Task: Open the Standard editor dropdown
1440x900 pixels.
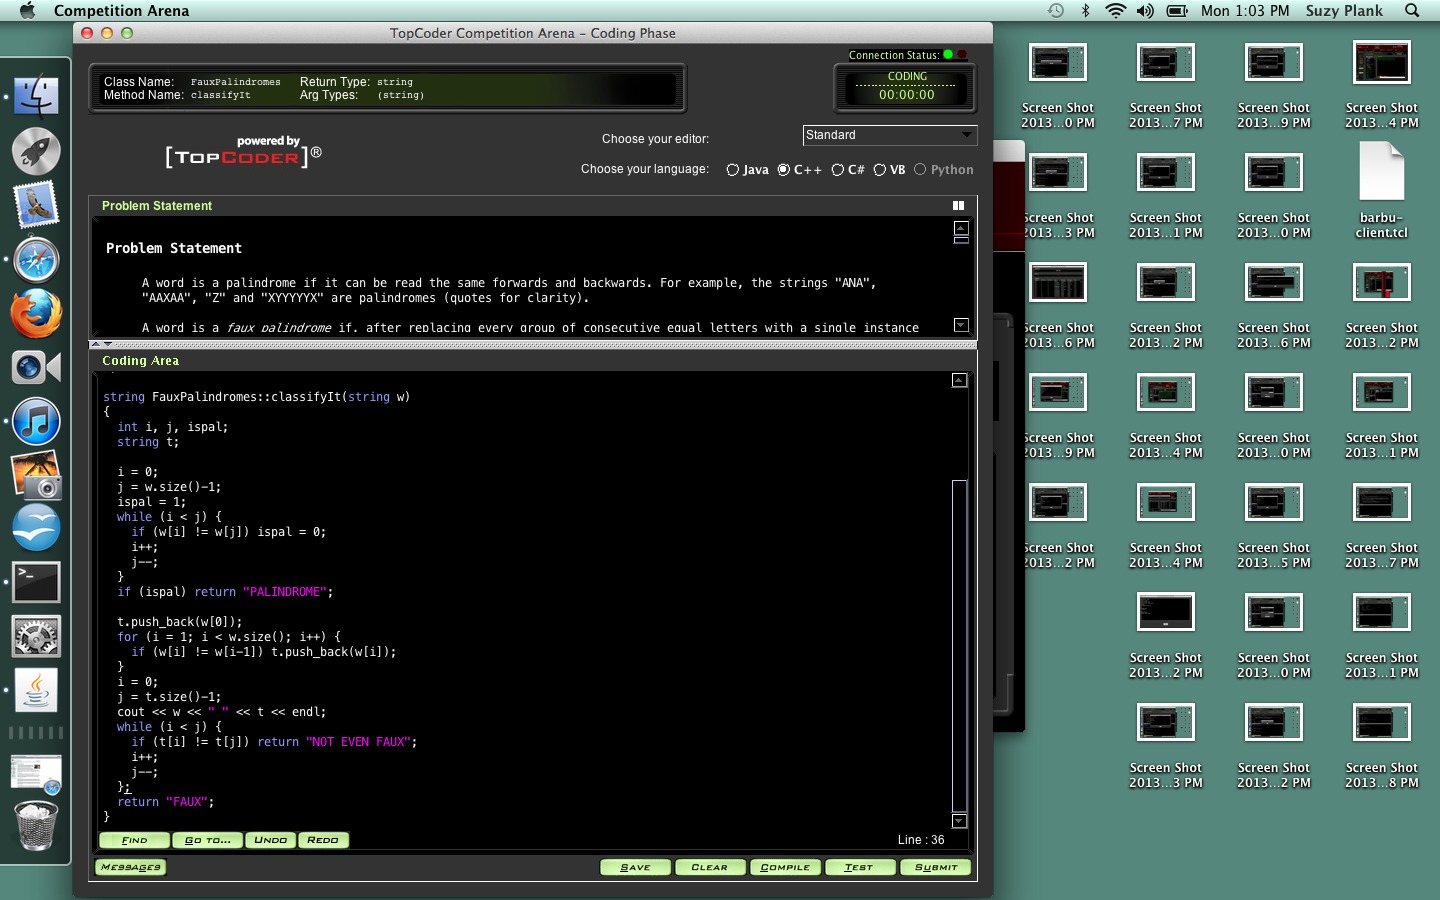Action: (x=890, y=135)
